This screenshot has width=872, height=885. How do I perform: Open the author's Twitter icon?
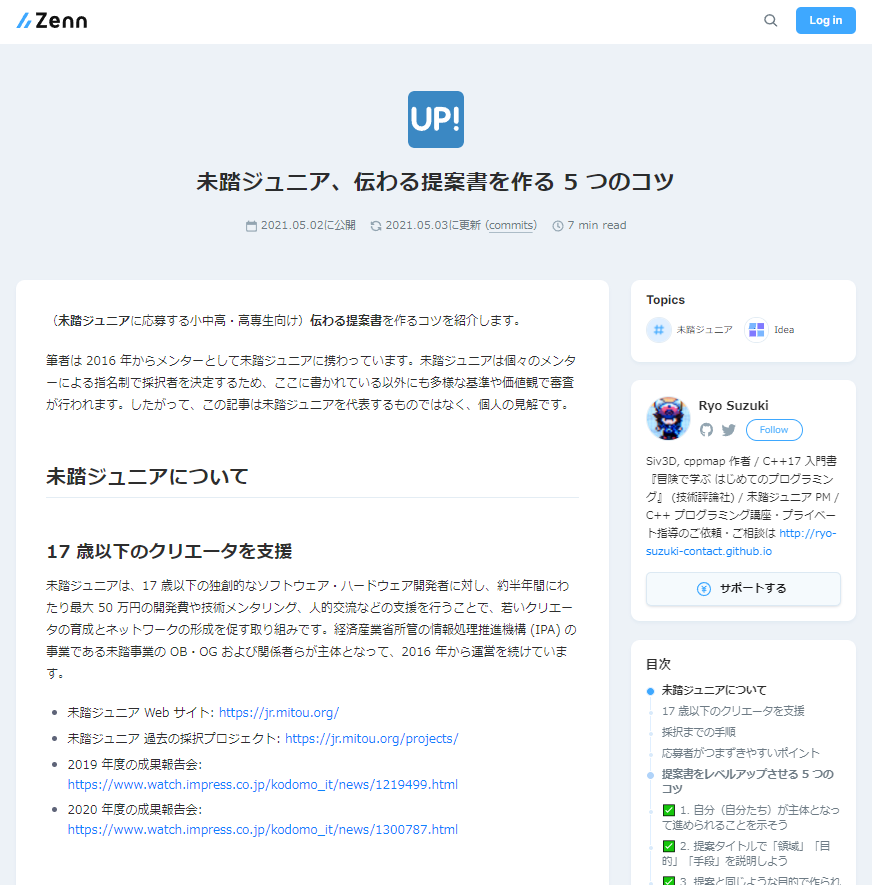pos(729,430)
